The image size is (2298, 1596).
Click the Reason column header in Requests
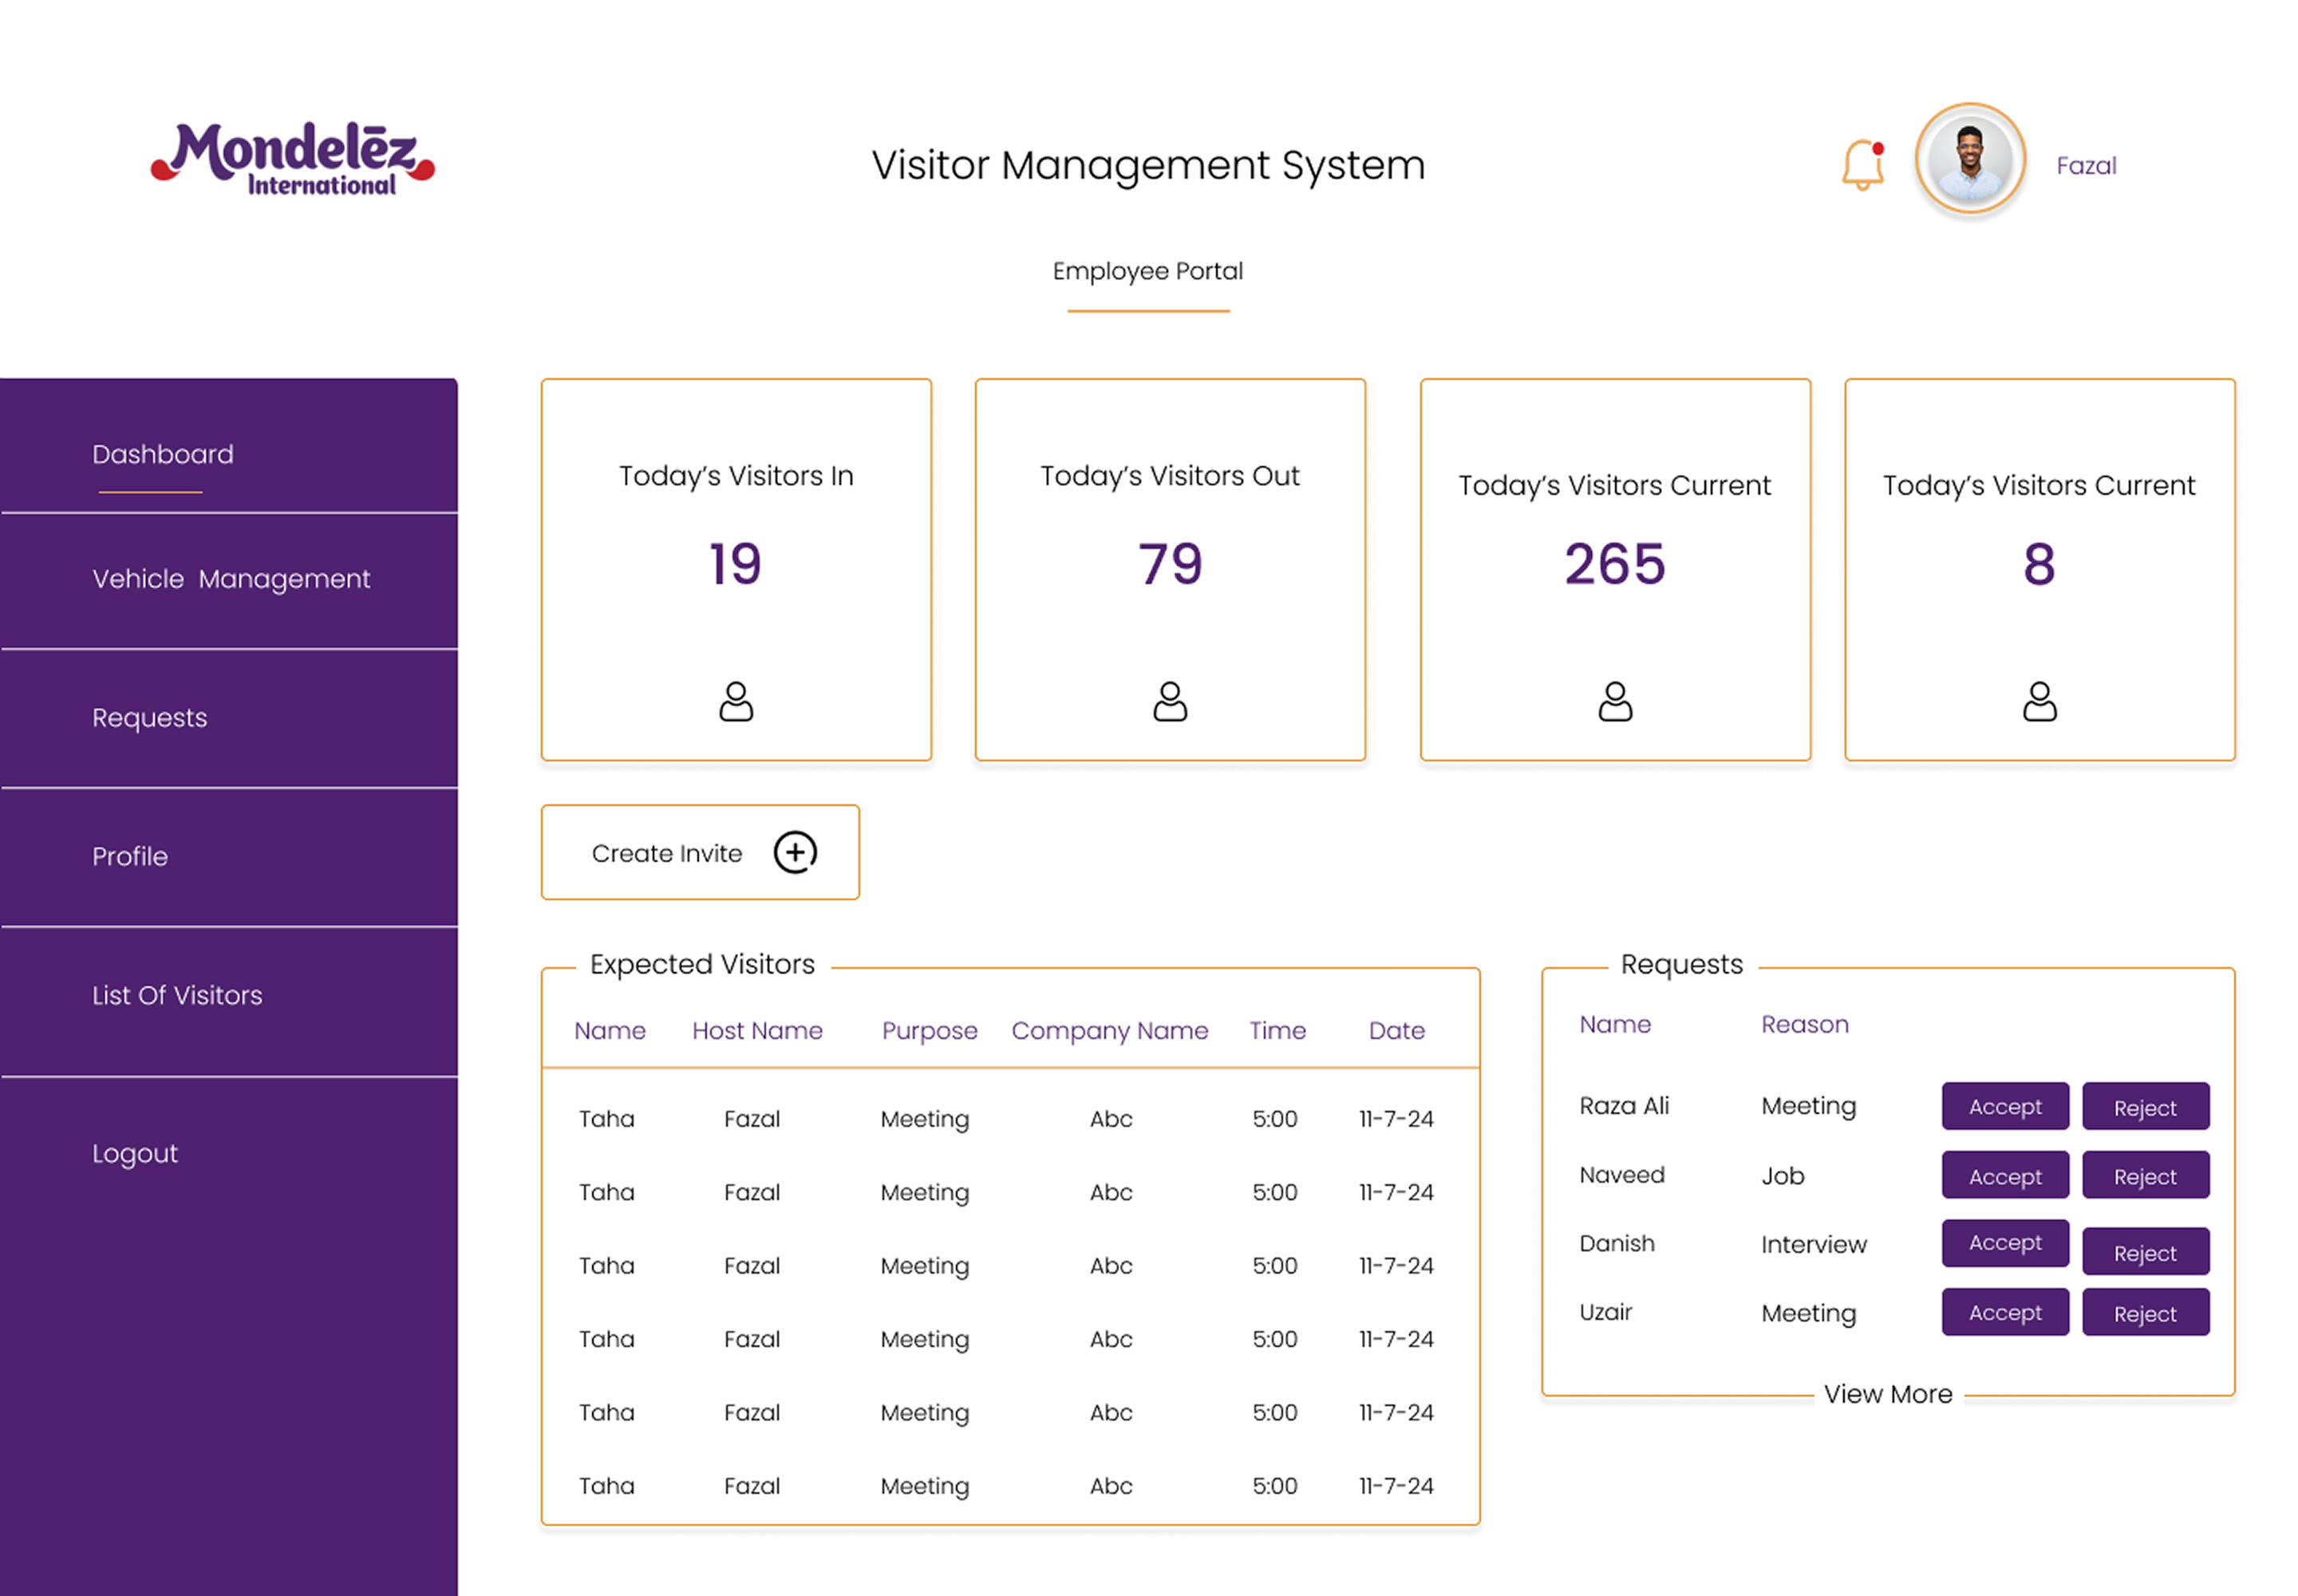click(x=1804, y=1024)
